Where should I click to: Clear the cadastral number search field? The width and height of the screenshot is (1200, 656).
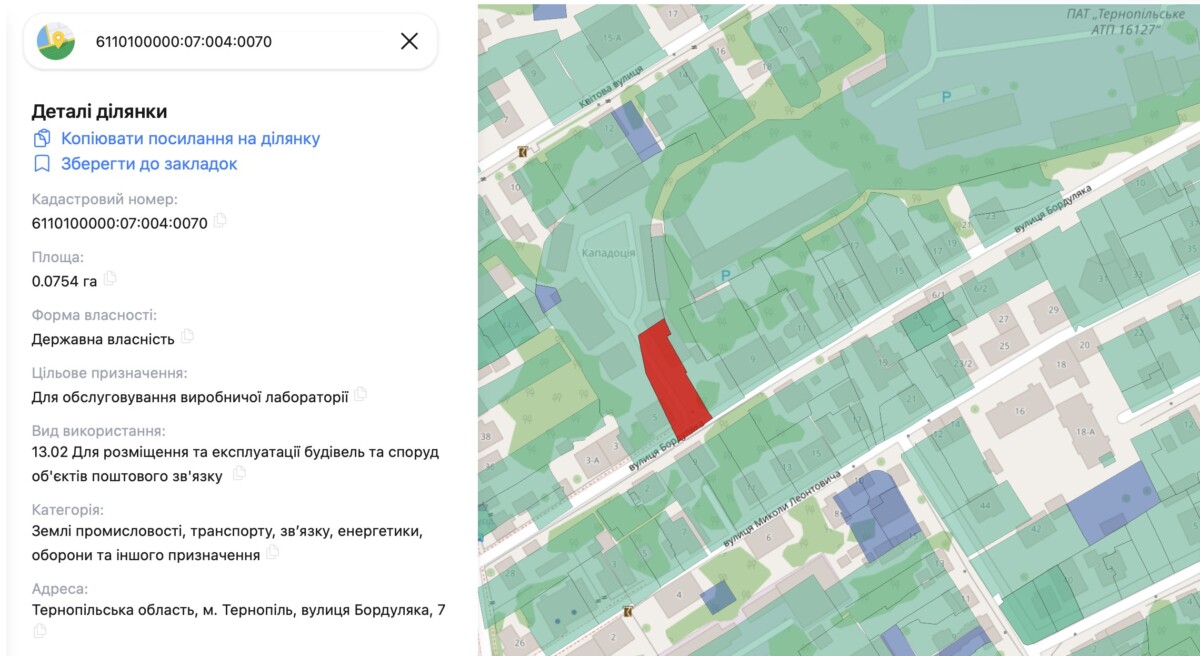click(409, 41)
